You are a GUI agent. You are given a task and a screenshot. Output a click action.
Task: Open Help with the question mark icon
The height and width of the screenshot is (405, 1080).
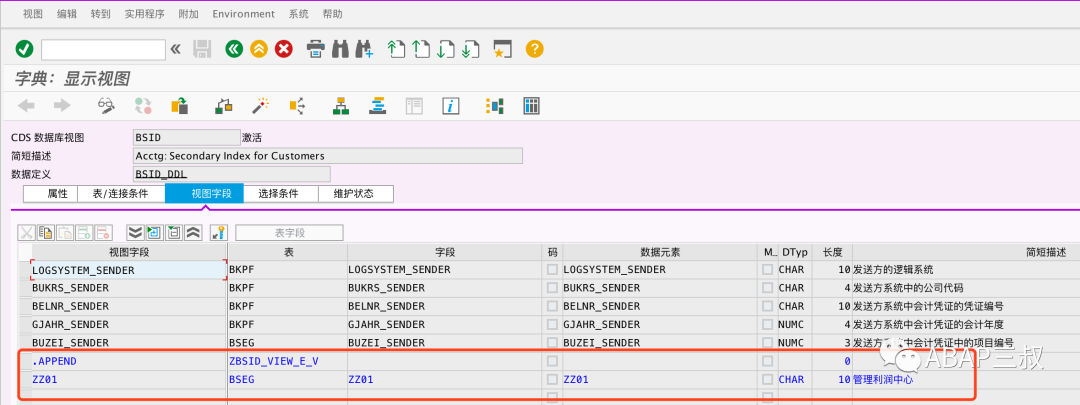tap(534, 49)
